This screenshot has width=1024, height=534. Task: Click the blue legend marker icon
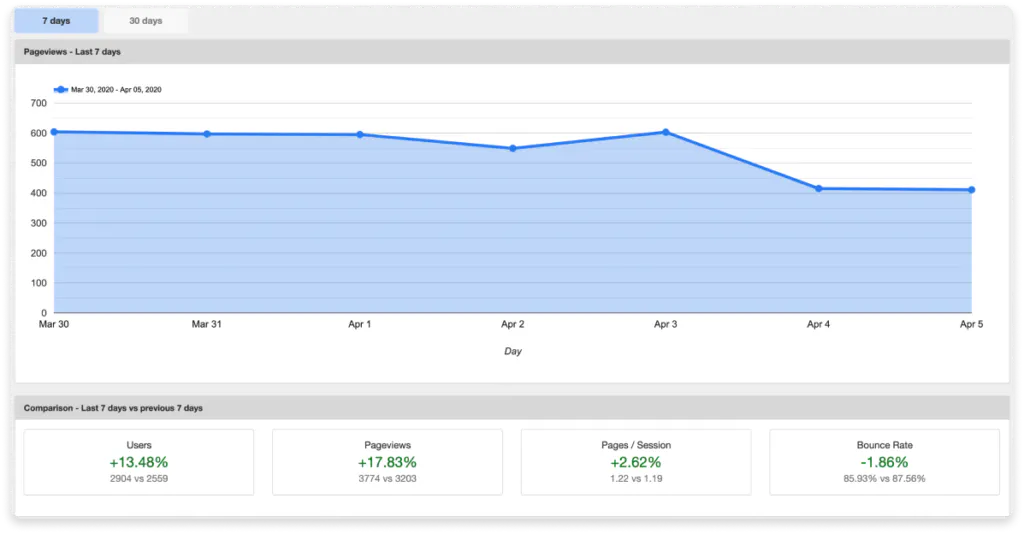[61, 89]
